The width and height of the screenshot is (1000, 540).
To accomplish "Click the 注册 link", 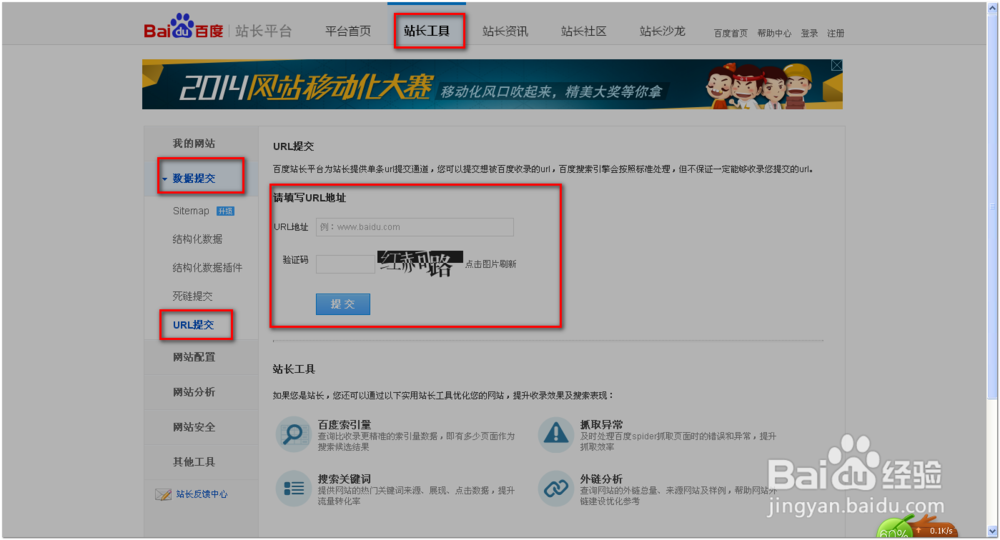I will coord(835,33).
